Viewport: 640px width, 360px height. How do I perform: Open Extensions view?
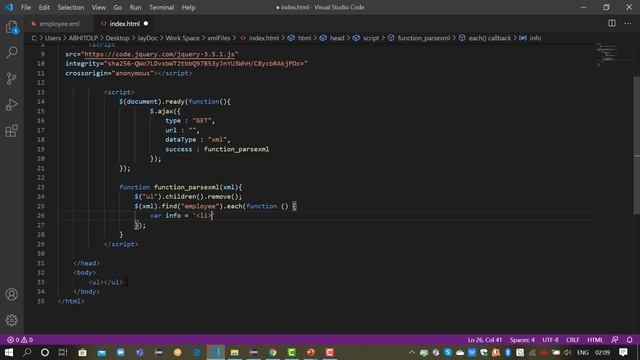(11, 131)
